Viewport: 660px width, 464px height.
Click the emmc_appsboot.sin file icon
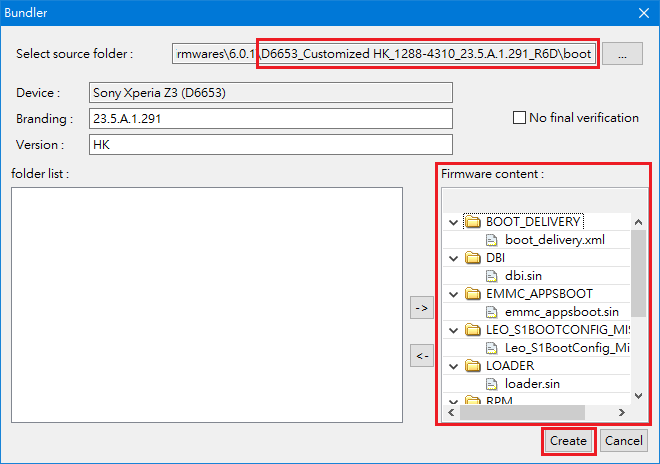[491, 312]
